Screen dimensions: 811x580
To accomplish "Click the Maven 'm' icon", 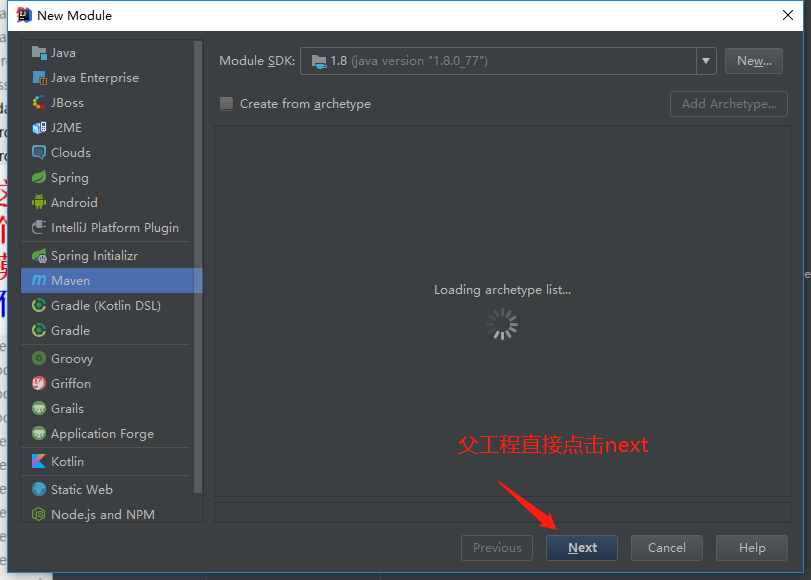I will point(39,280).
